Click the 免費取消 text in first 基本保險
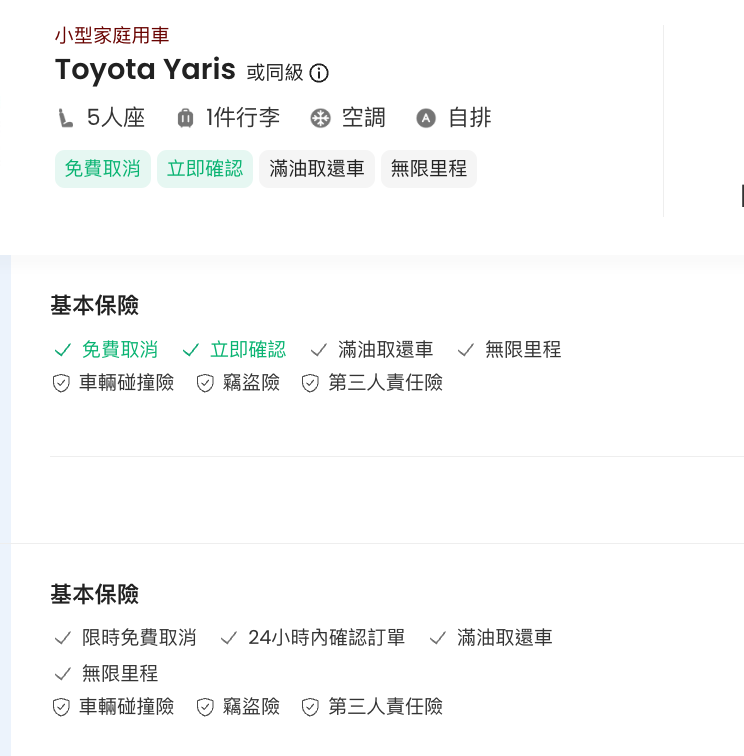This screenshot has width=744, height=756. [x=120, y=350]
